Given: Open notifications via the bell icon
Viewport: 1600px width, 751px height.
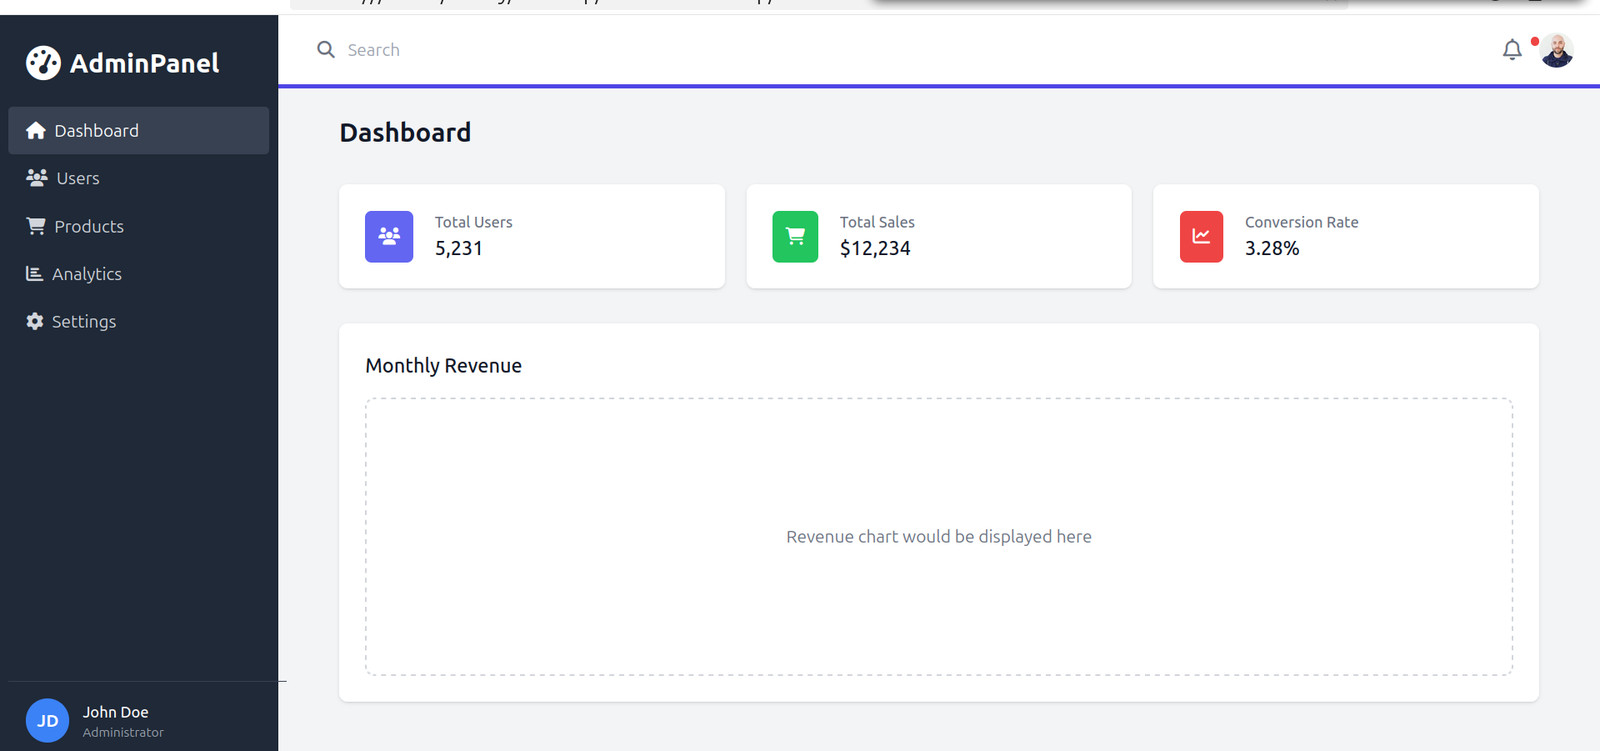Looking at the screenshot, I should 1512,50.
